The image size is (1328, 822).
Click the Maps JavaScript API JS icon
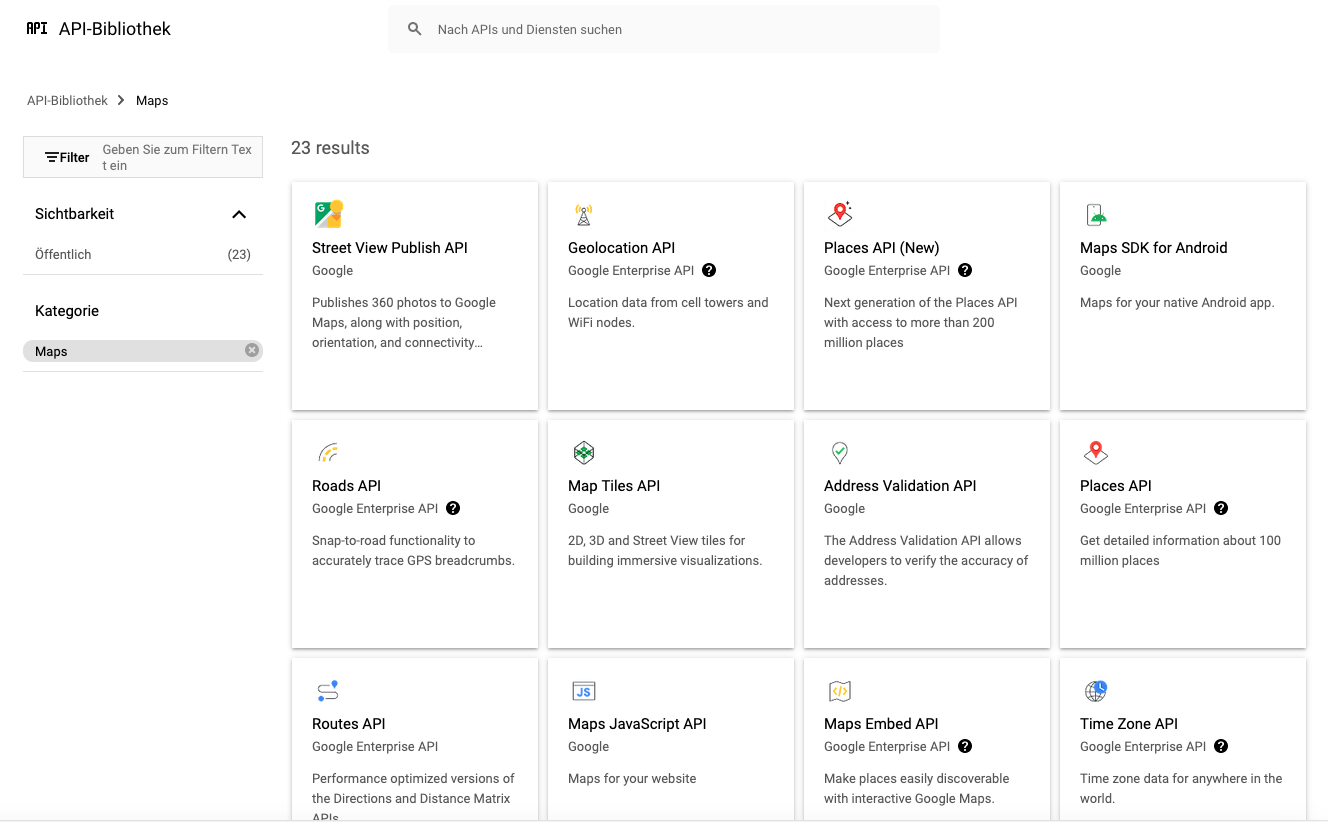(584, 691)
